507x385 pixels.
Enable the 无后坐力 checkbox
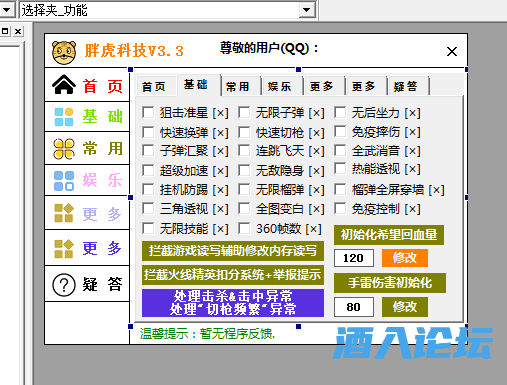click(340, 112)
